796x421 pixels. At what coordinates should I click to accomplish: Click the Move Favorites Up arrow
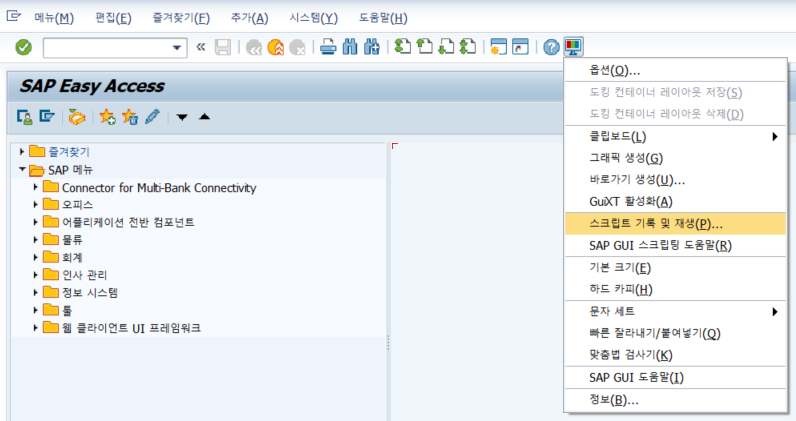[205, 117]
